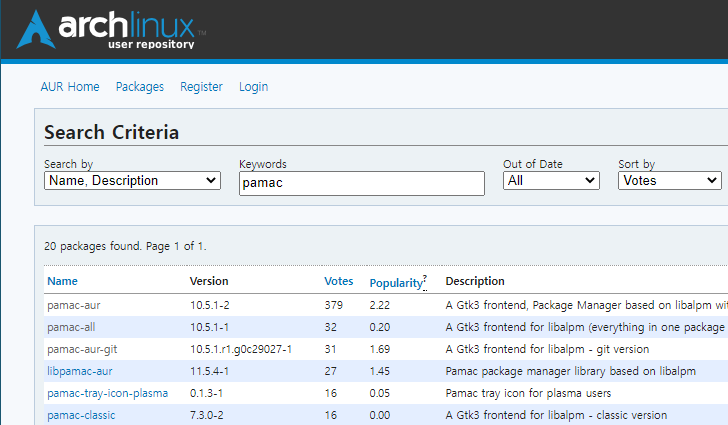Click description 'Pamac tray icon for plasma users'

528,393
